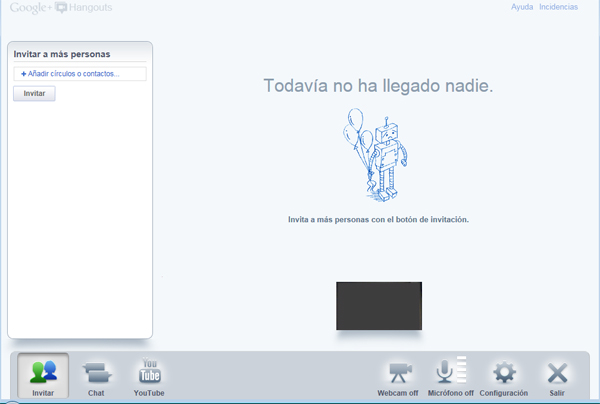Screen dimensions: 600x404
Task: Open the Incidencias link
Action: click(x=558, y=7)
